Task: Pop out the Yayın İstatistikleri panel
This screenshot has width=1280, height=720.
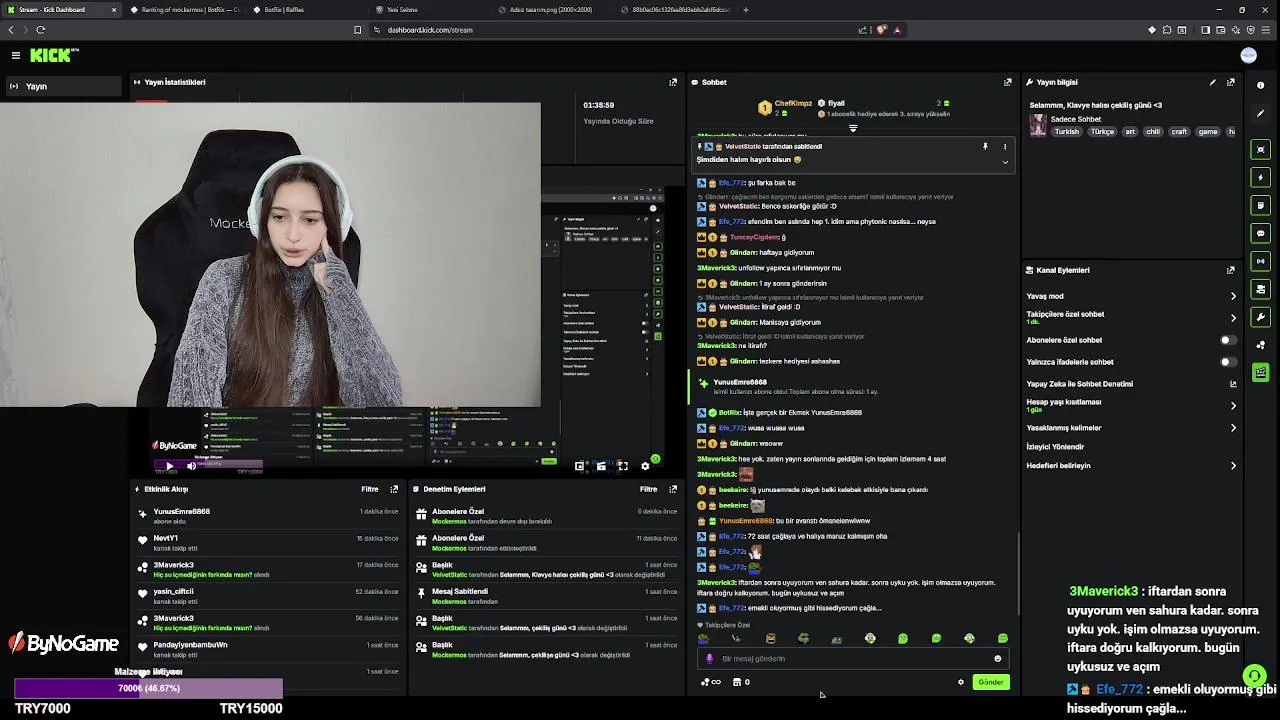Action: click(673, 82)
